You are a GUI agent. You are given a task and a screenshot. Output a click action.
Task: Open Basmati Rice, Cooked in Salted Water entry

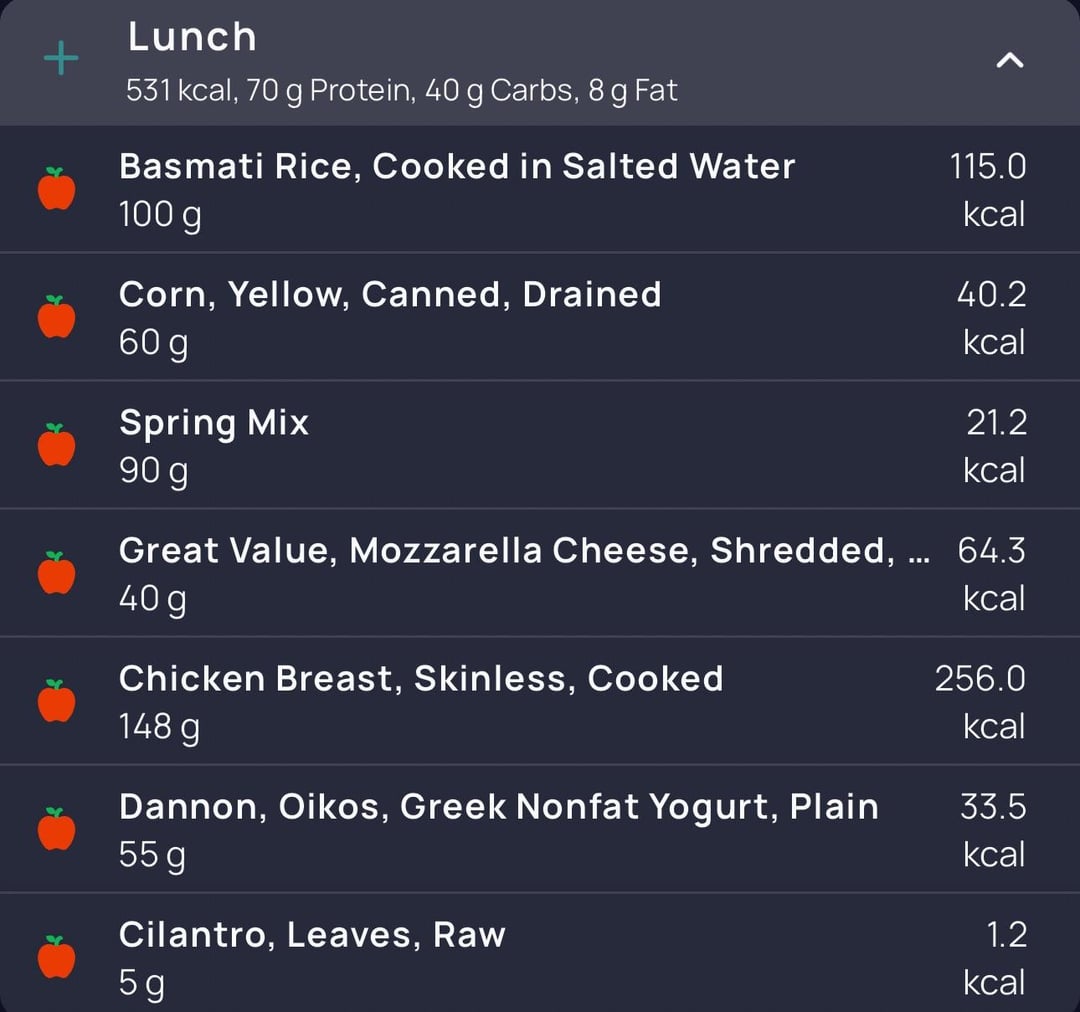(x=540, y=189)
